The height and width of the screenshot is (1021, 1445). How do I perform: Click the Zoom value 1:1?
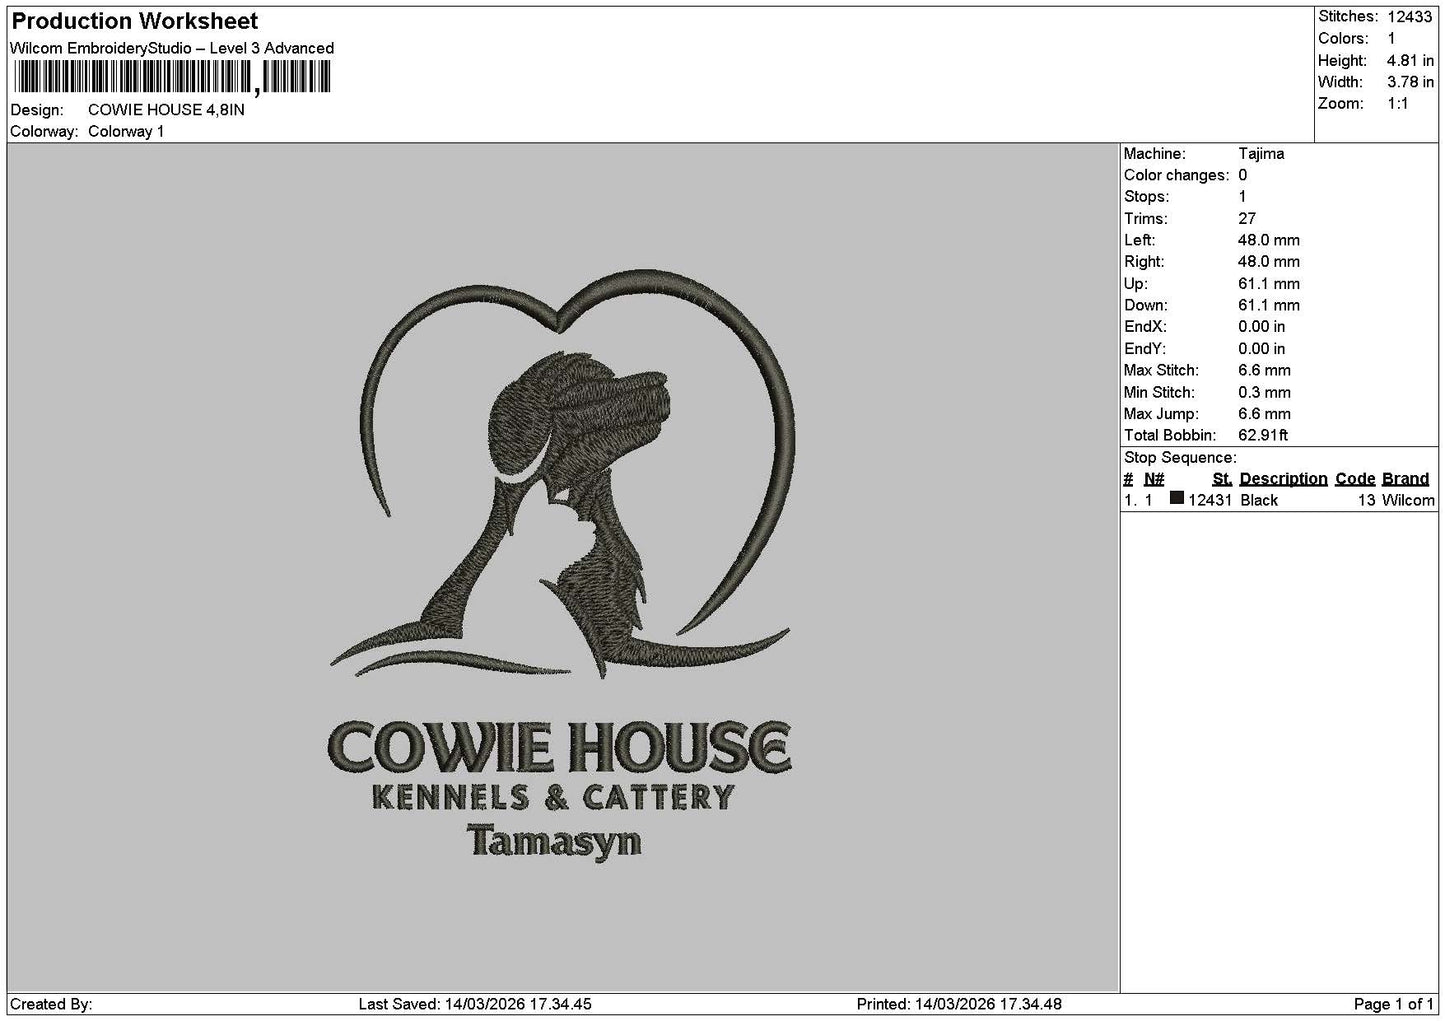coord(1398,104)
